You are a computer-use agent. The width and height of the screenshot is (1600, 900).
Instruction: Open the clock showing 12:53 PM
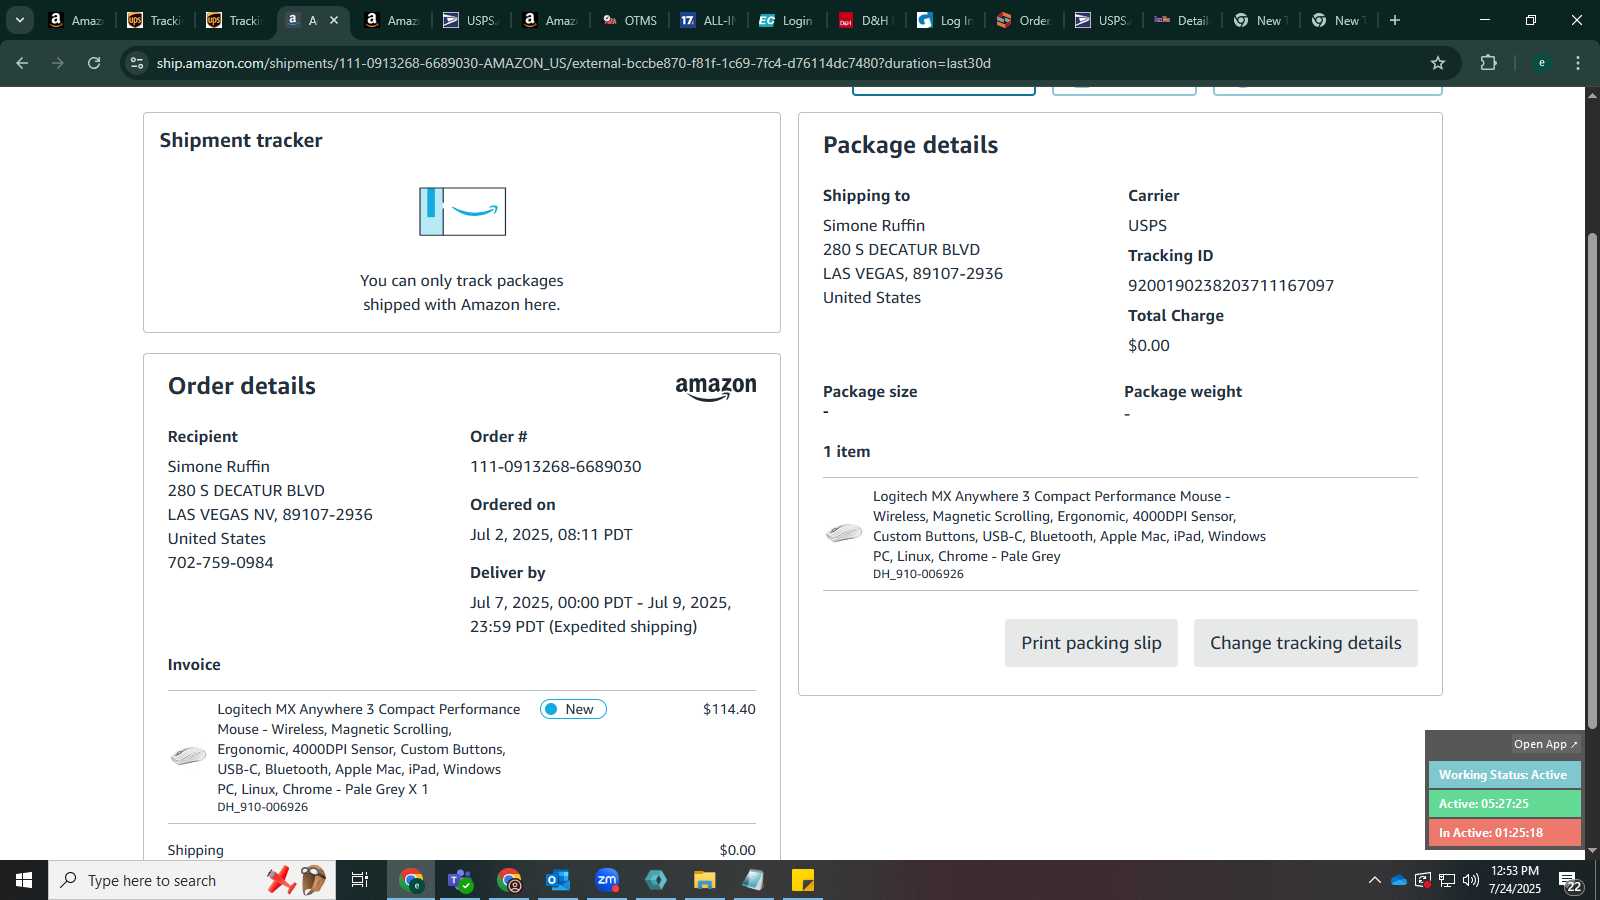(x=1515, y=880)
